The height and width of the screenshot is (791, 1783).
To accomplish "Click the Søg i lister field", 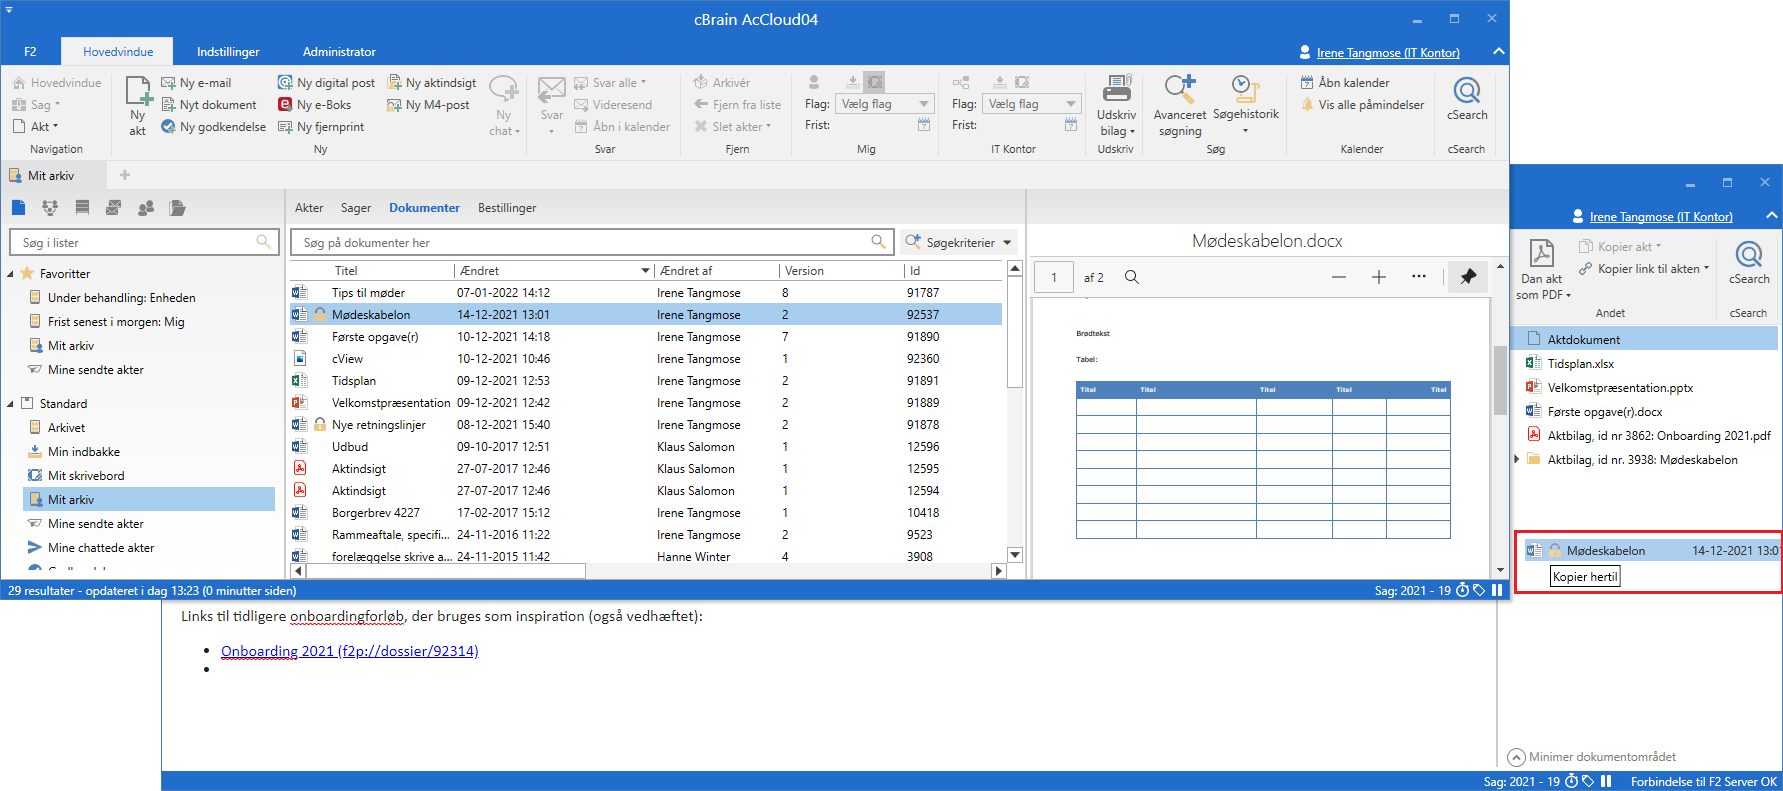I will 142,242.
